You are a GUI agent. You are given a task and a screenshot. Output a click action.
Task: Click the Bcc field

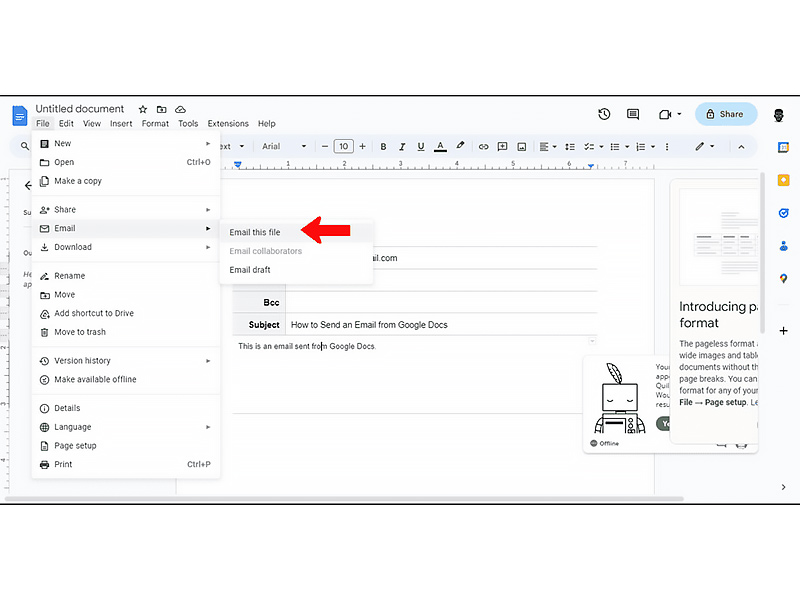tap(441, 303)
